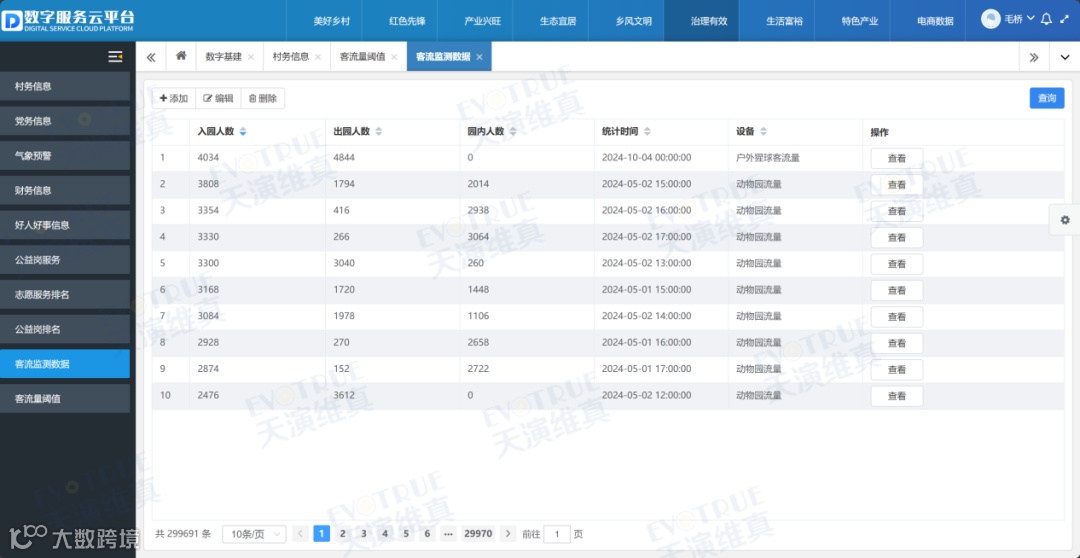Click the 删除 delete button

point(262,99)
